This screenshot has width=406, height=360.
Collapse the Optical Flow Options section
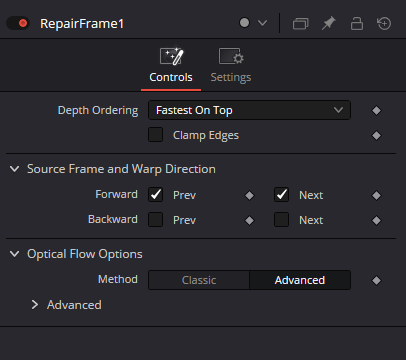[x=14, y=254]
